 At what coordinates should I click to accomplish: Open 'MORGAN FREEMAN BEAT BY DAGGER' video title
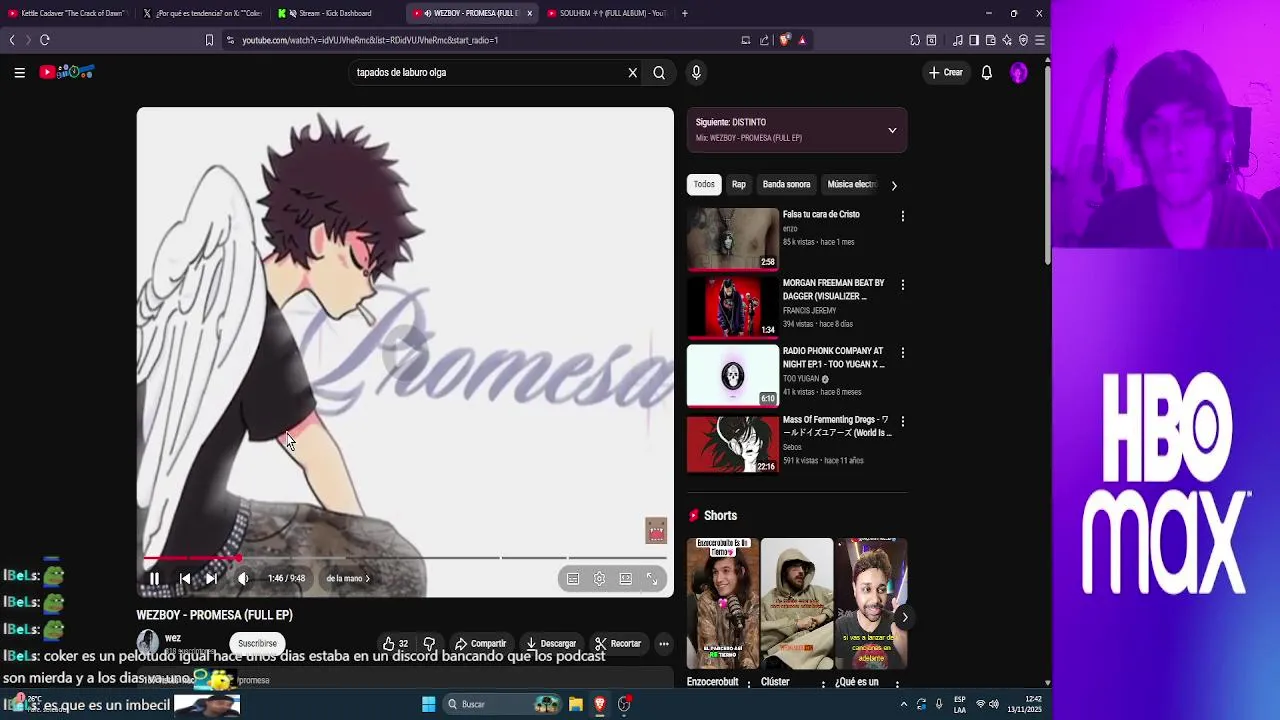[x=833, y=289]
